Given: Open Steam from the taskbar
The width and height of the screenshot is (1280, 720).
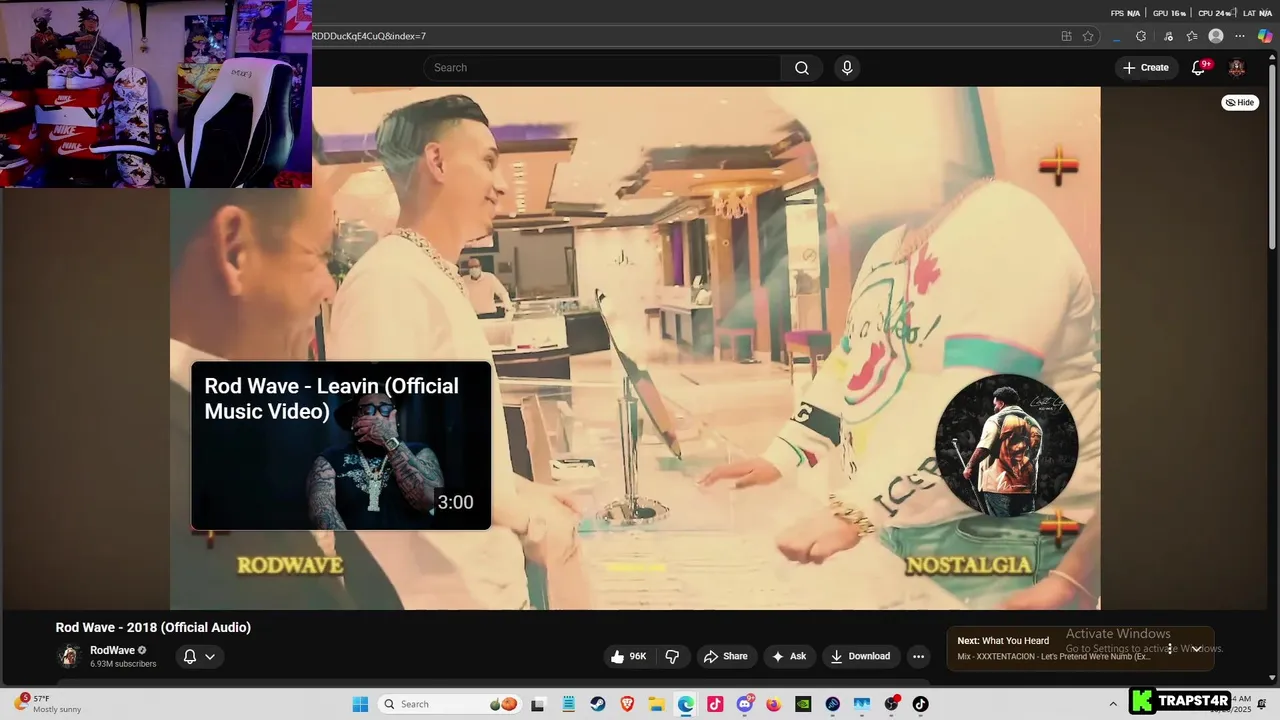Looking at the screenshot, I should [597, 704].
